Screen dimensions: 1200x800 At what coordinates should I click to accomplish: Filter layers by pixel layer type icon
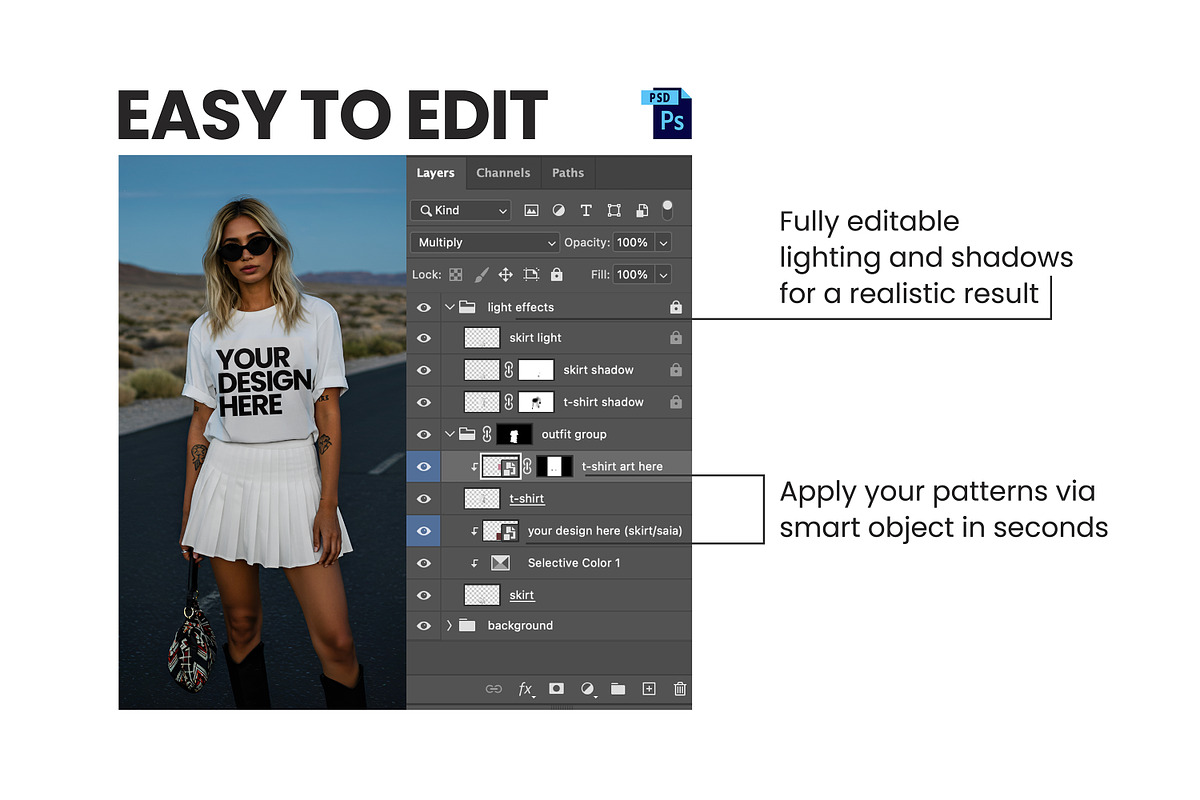tap(531, 210)
